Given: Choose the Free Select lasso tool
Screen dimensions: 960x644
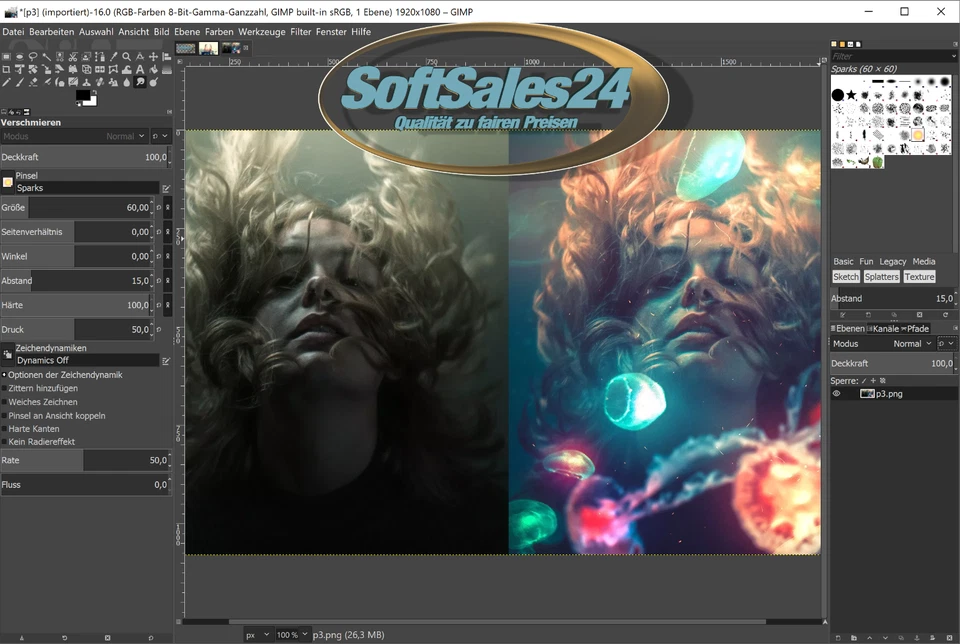Looking at the screenshot, I should [33, 57].
